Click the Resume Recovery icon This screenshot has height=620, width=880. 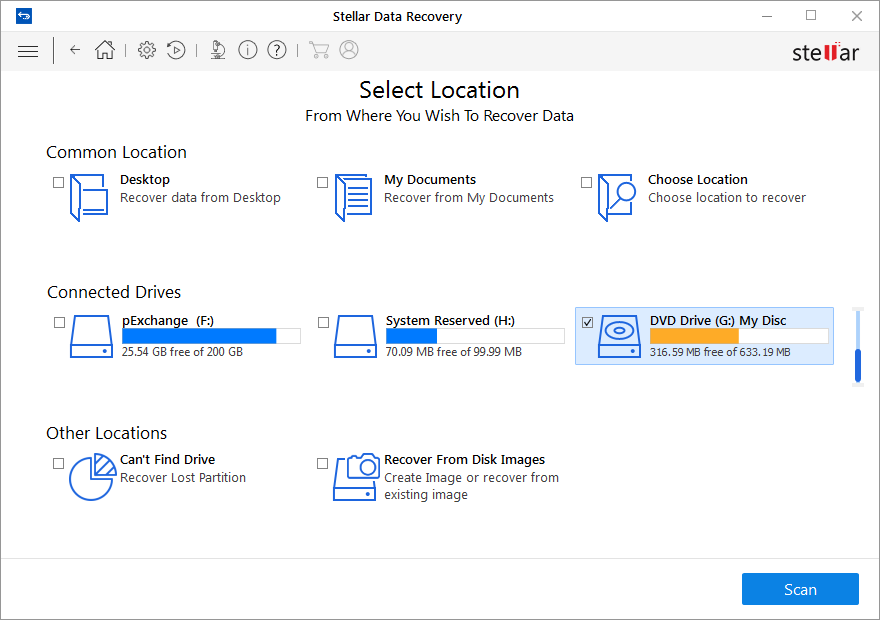(x=176, y=50)
